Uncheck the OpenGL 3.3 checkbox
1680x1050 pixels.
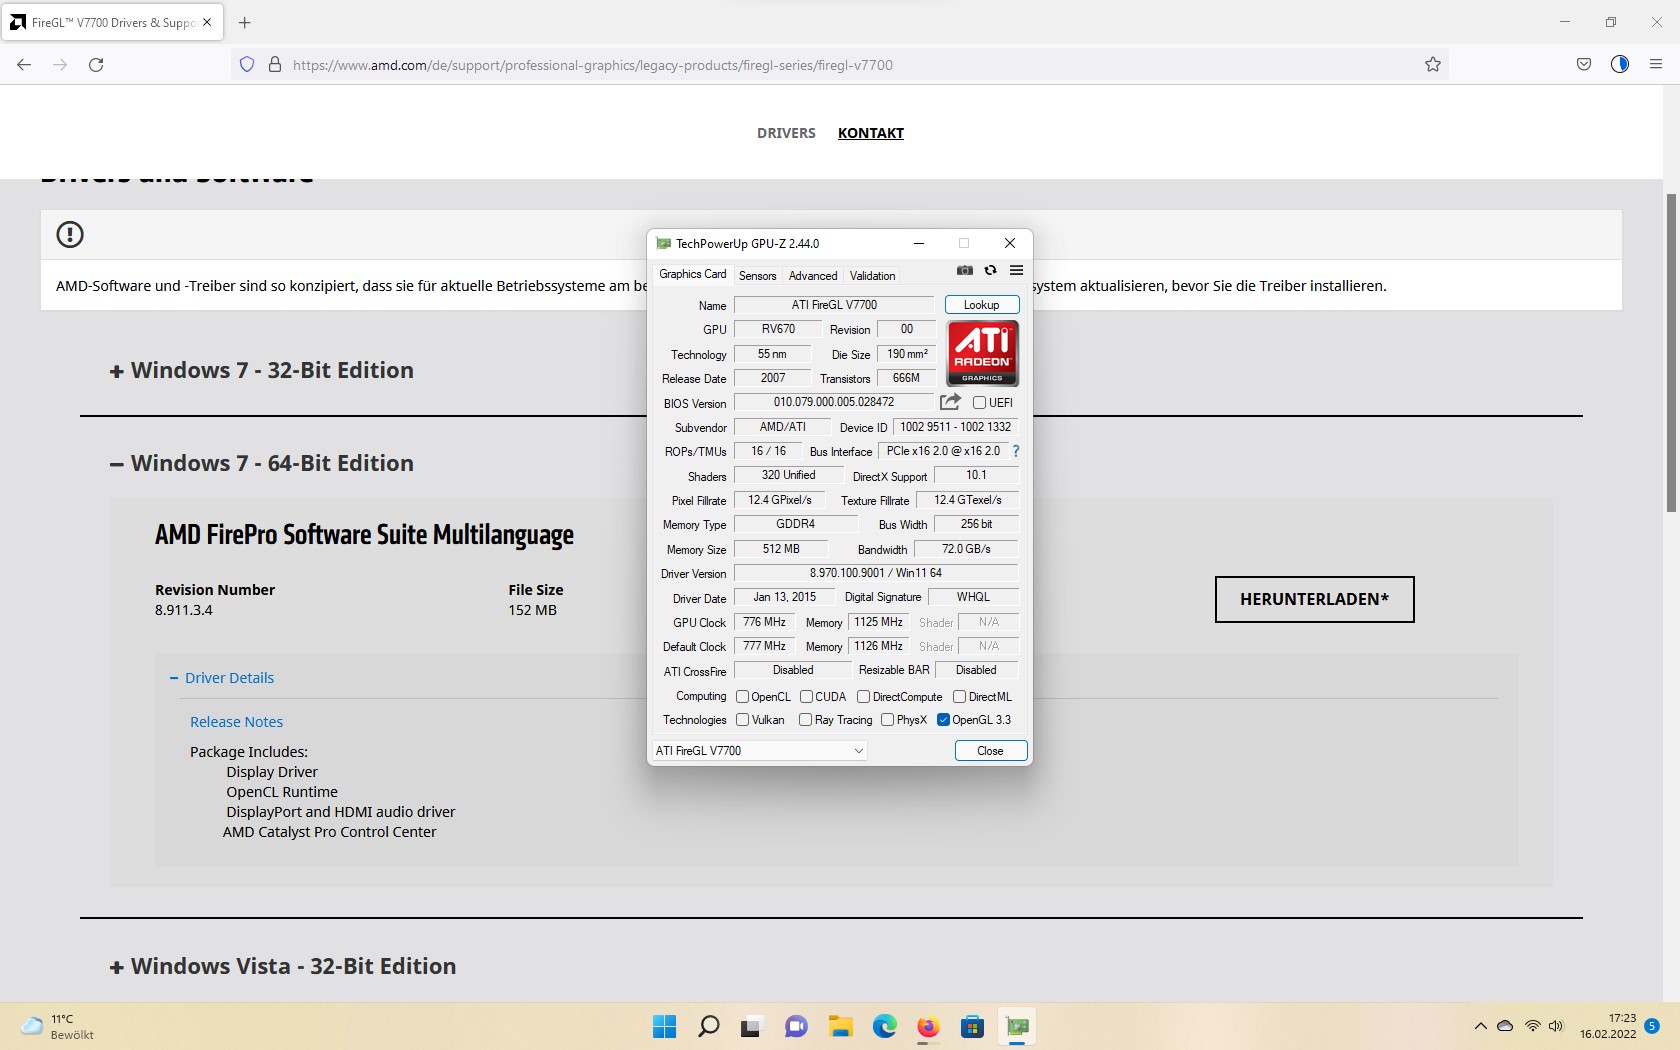tap(943, 720)
